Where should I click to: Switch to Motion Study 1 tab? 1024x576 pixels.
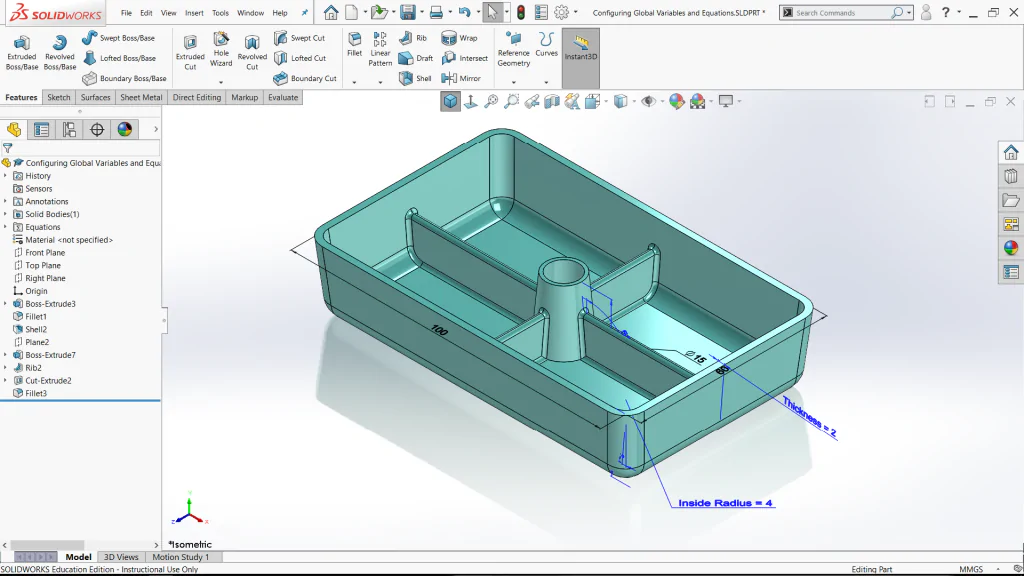[180, 557]
